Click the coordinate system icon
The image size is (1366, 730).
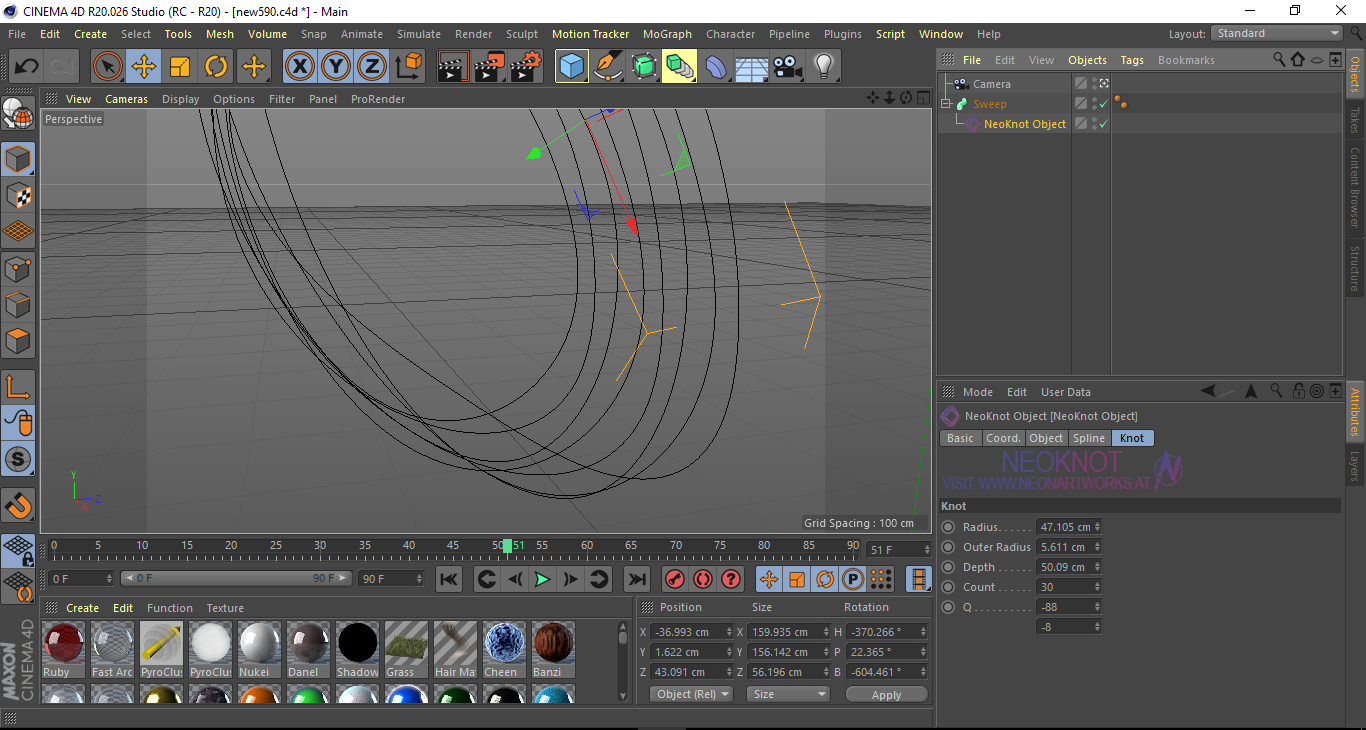tap(408, 67)
